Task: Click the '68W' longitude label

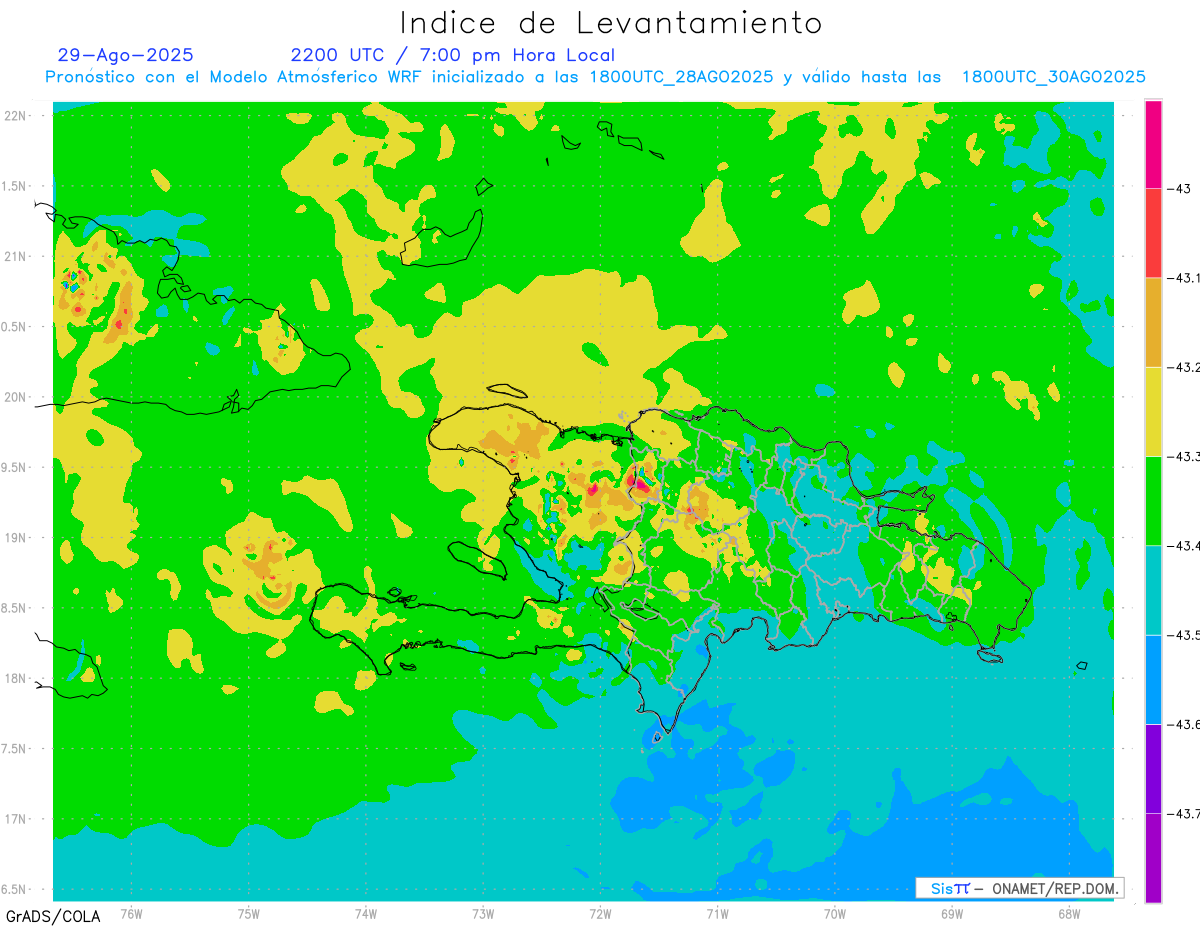Action: 1069,912
